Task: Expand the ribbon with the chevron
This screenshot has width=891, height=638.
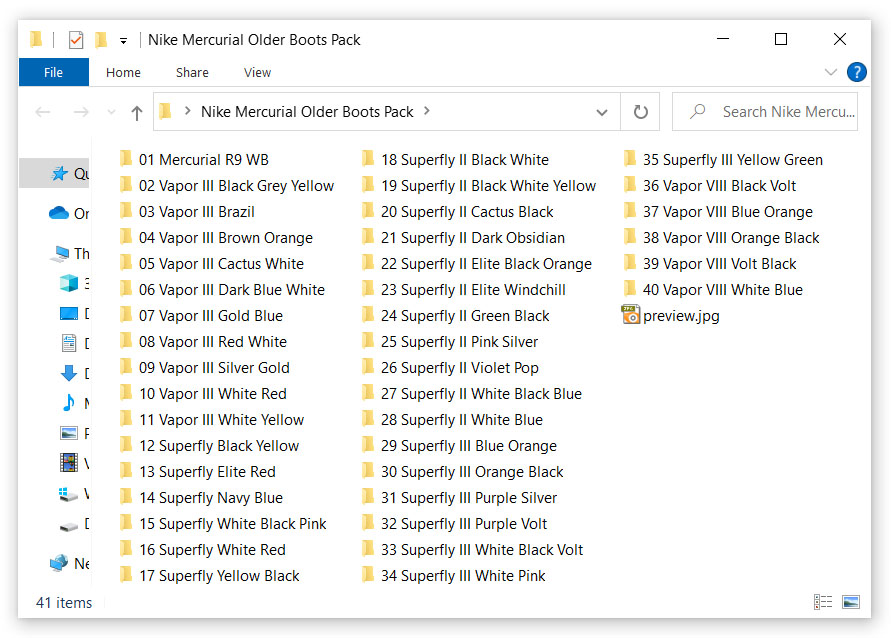Action: (831, 72)
